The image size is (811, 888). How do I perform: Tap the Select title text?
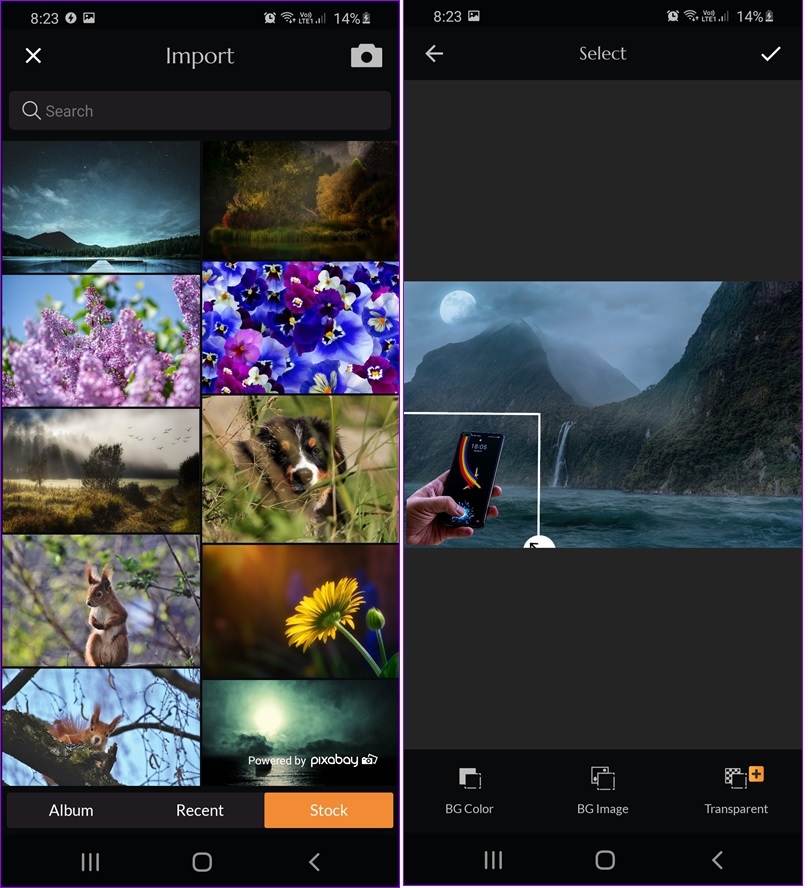point(603,53)
